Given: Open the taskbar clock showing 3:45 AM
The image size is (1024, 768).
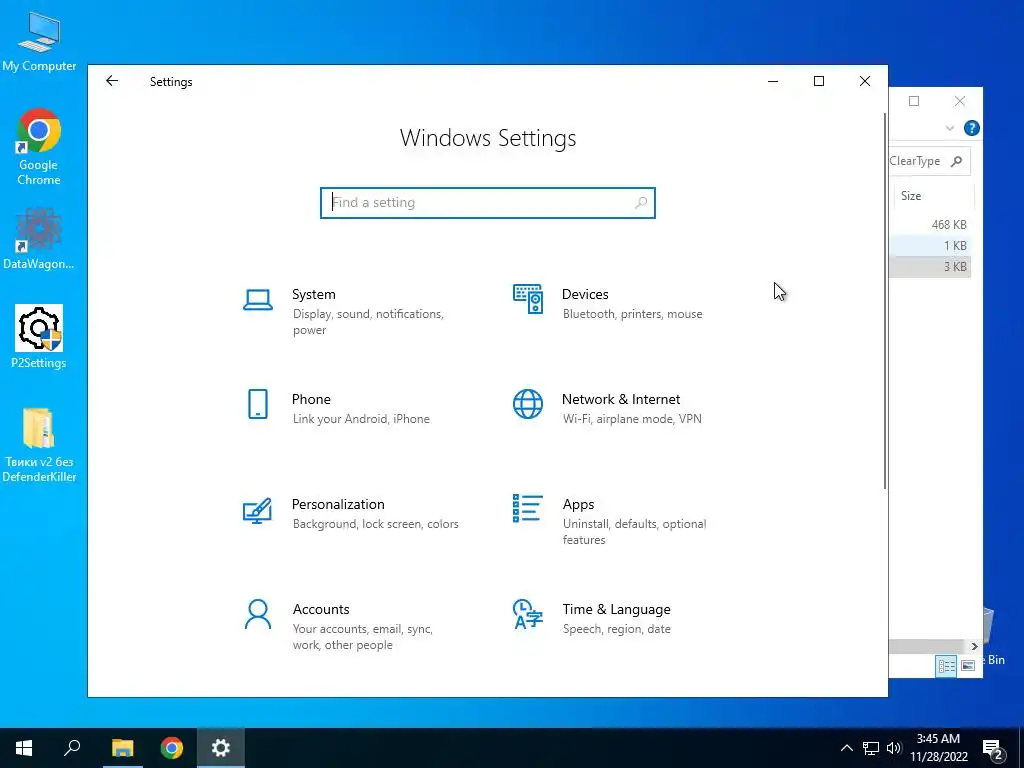Looking at the screenshot, I should [x=938, y=748].
